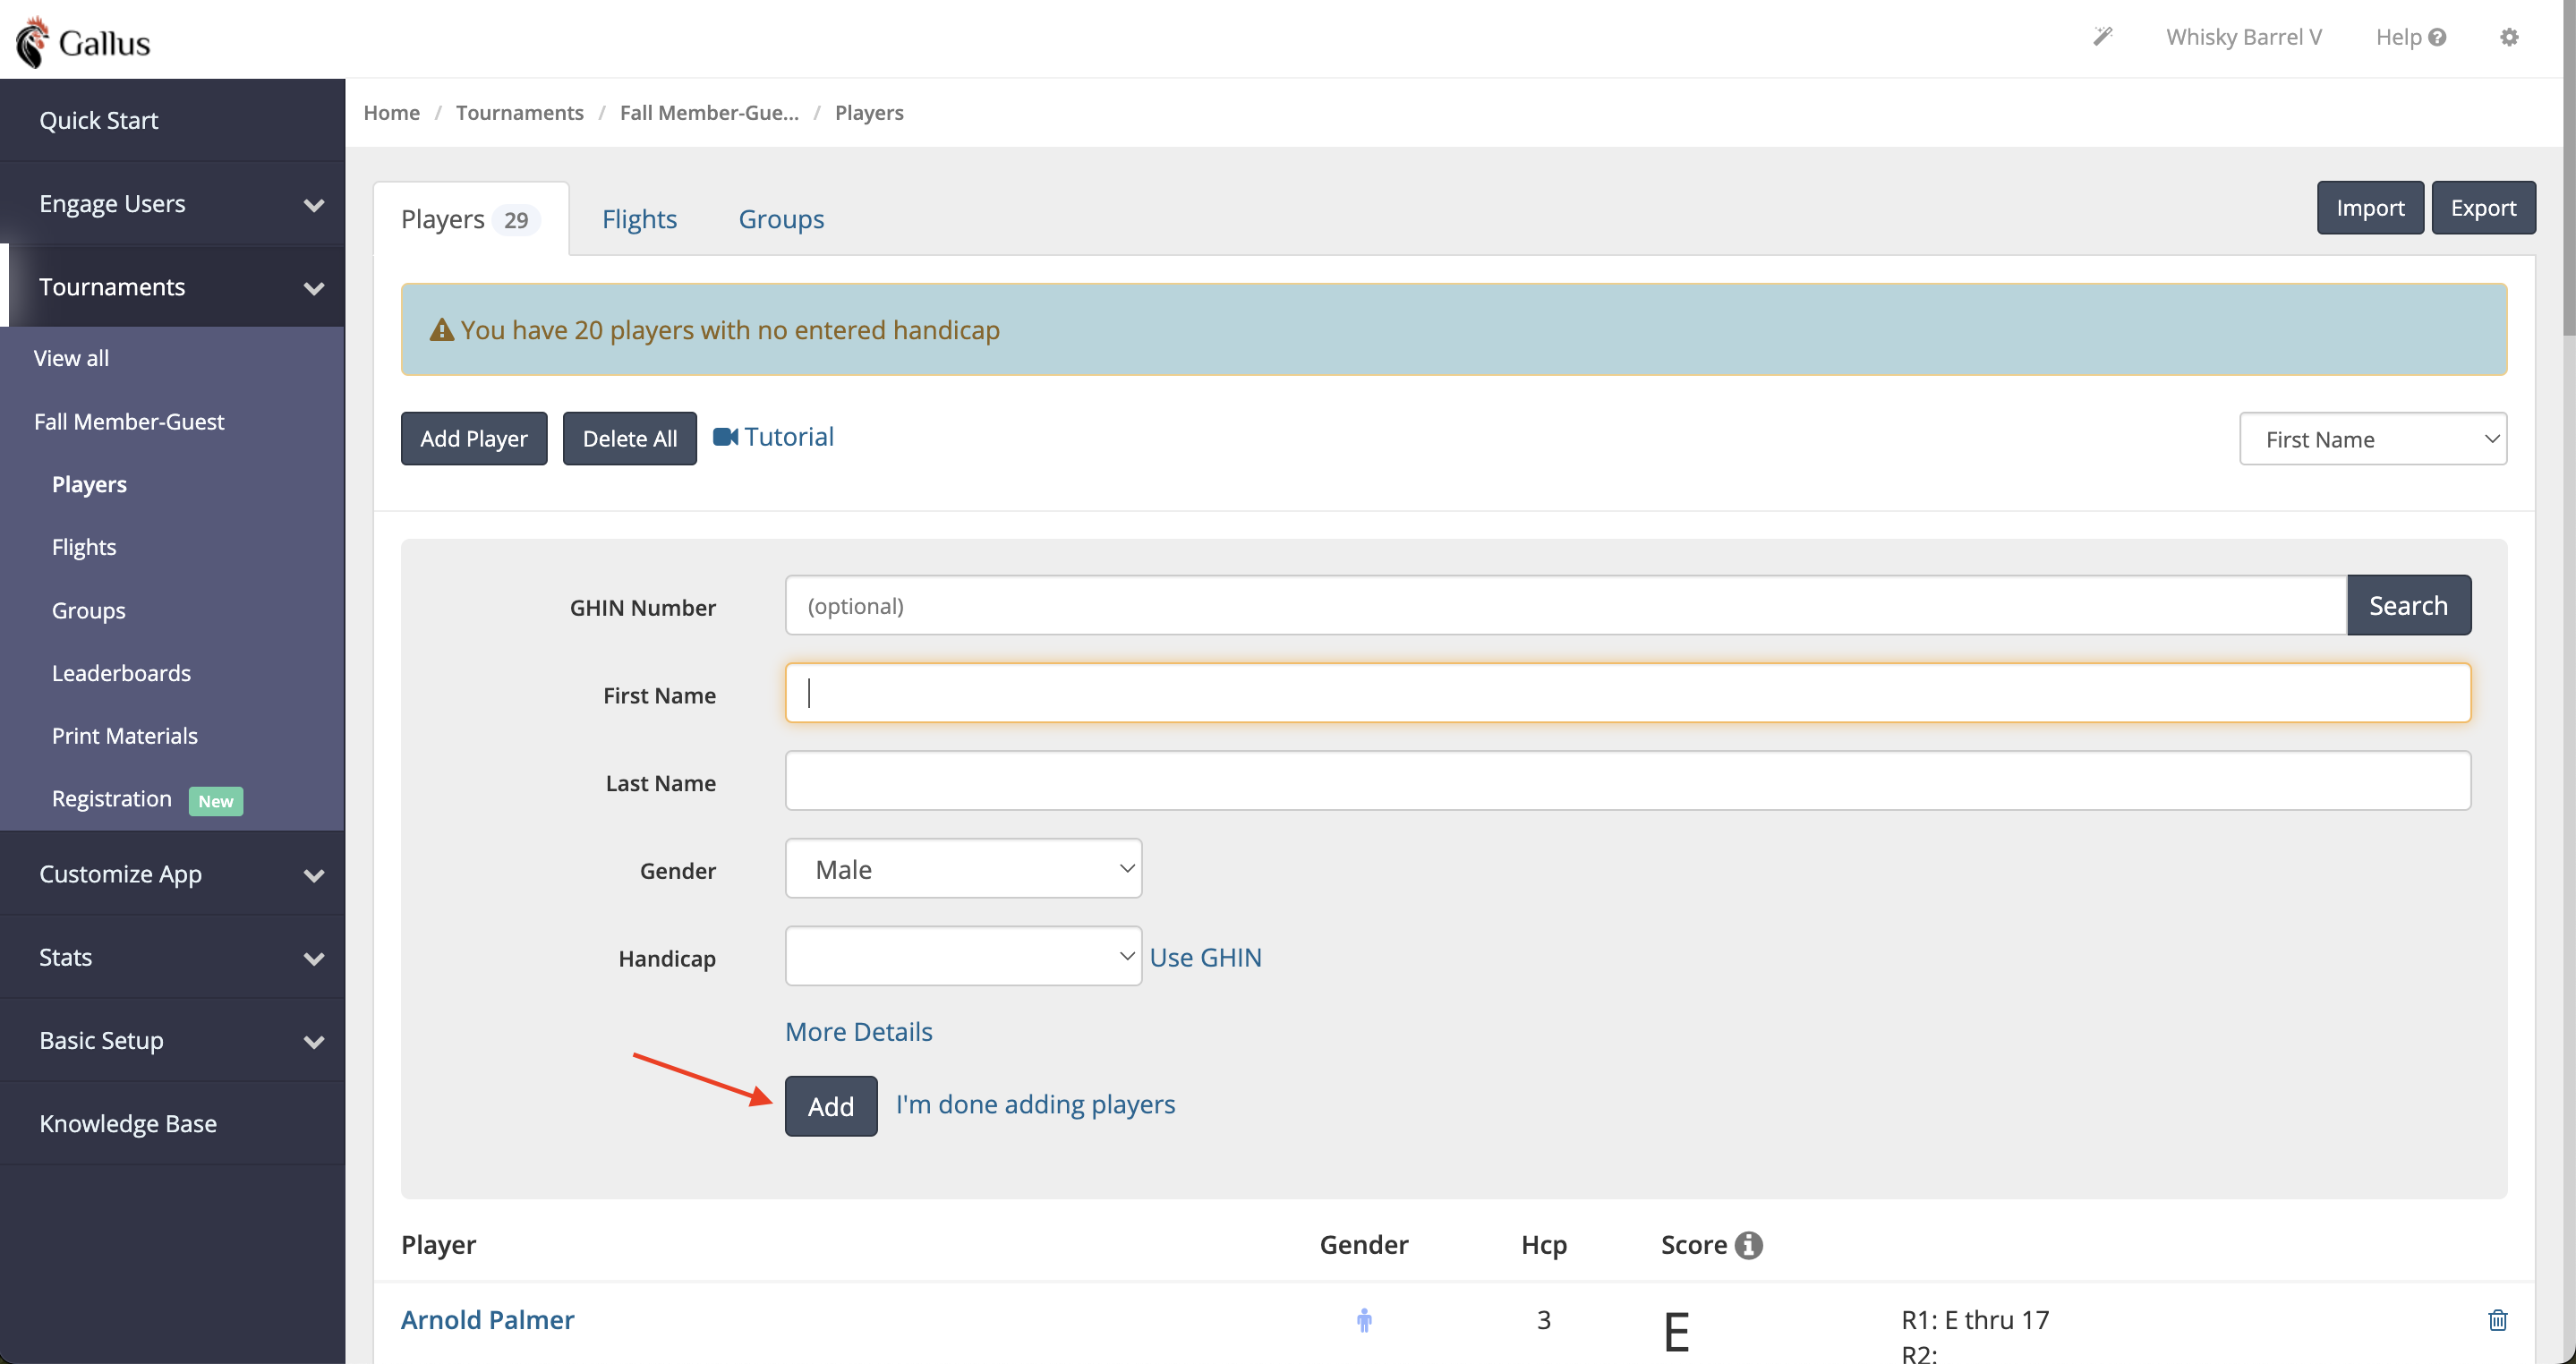Focus the Last Name input field
This screenshot has width=2576, height=1364.
1628,781
